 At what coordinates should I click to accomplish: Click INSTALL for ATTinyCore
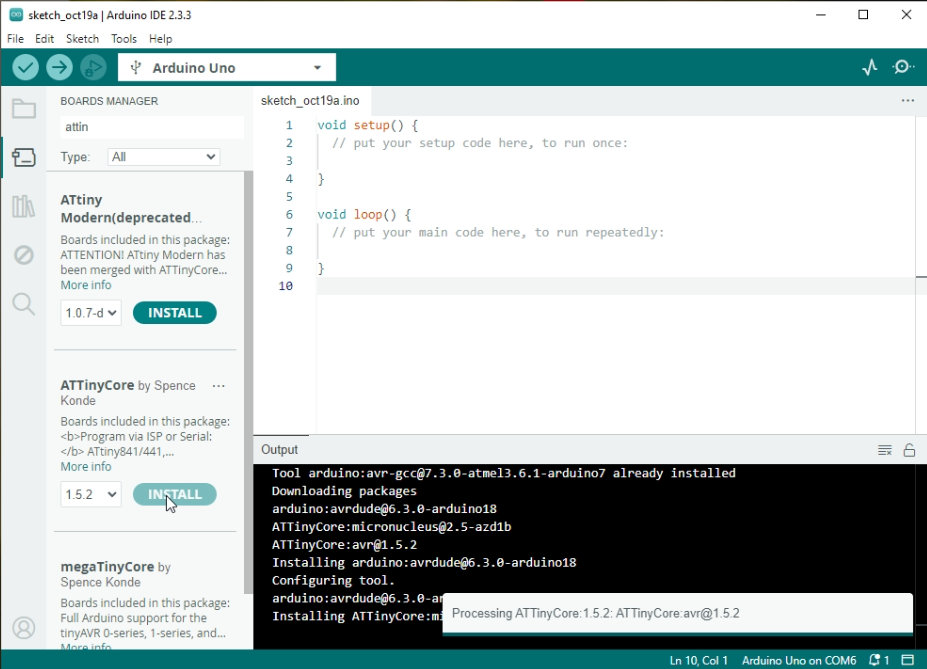[174, 494]
